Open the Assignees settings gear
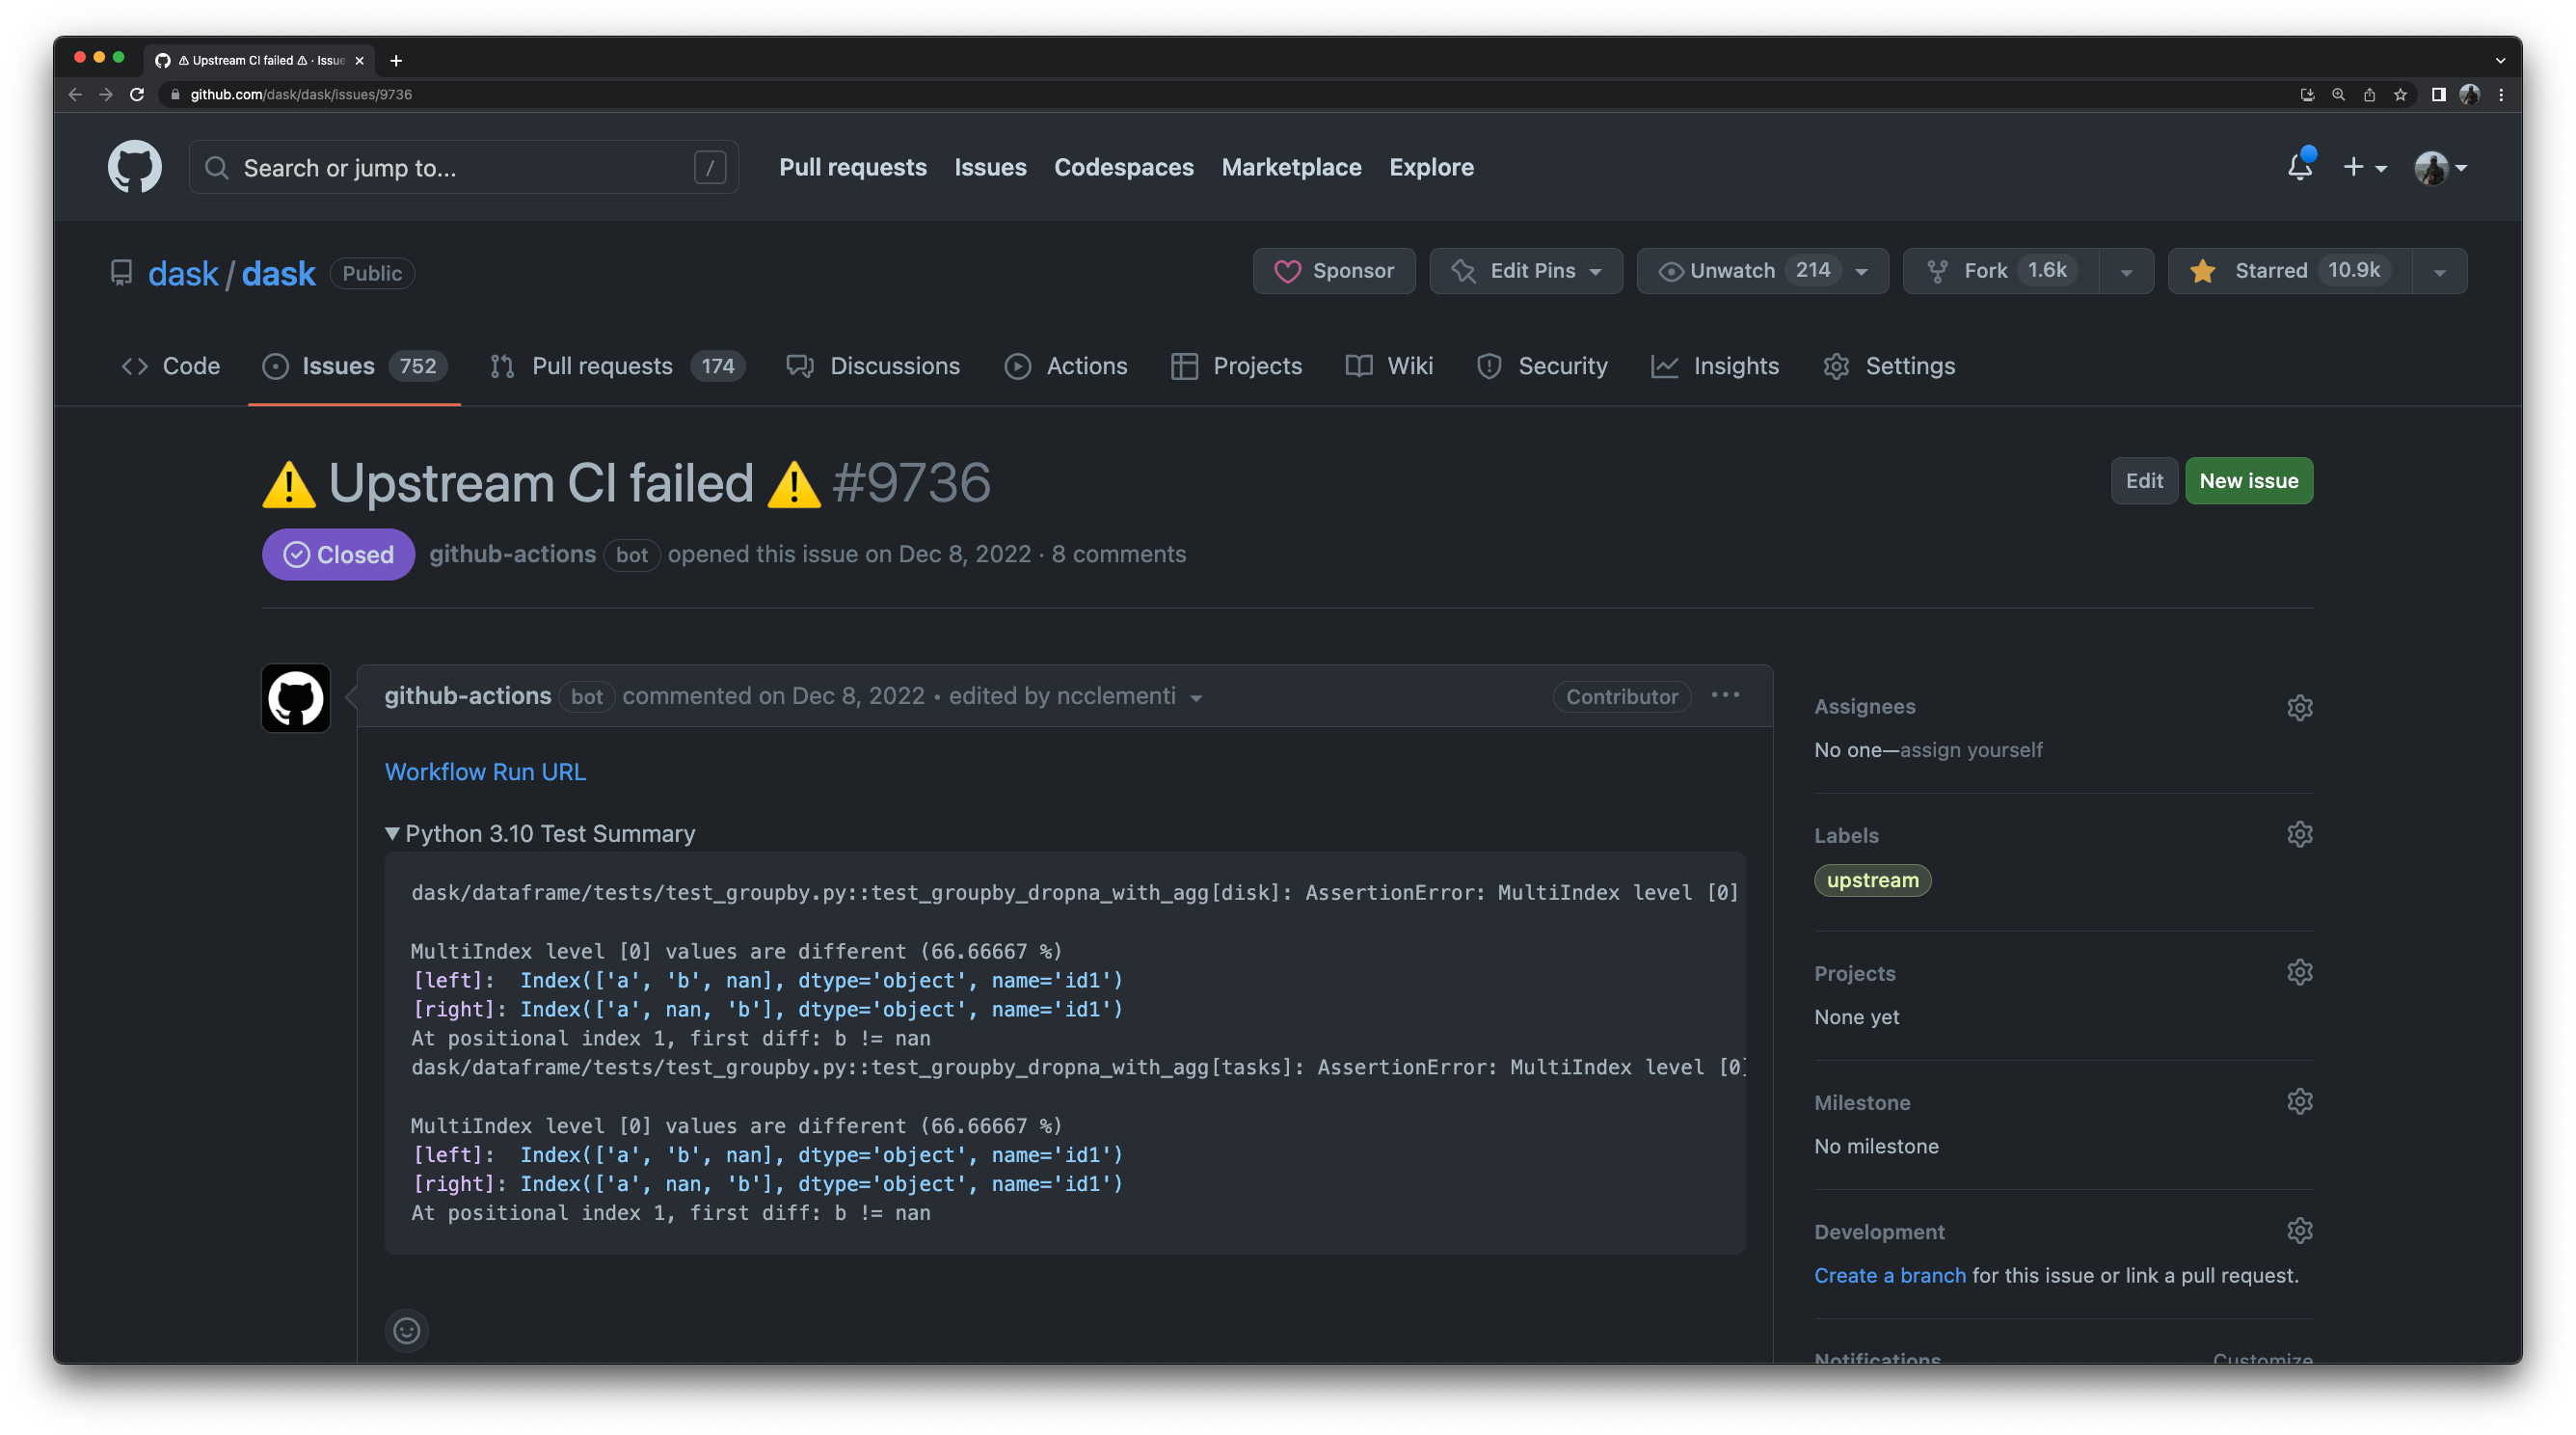Image resolution: width=2576 pixels, height=1435 pixels. 2300,707
